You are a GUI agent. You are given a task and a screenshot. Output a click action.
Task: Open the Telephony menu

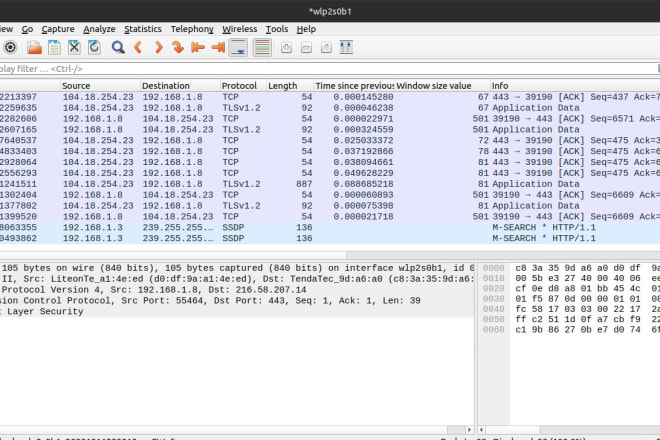click(x=192, y=29)
